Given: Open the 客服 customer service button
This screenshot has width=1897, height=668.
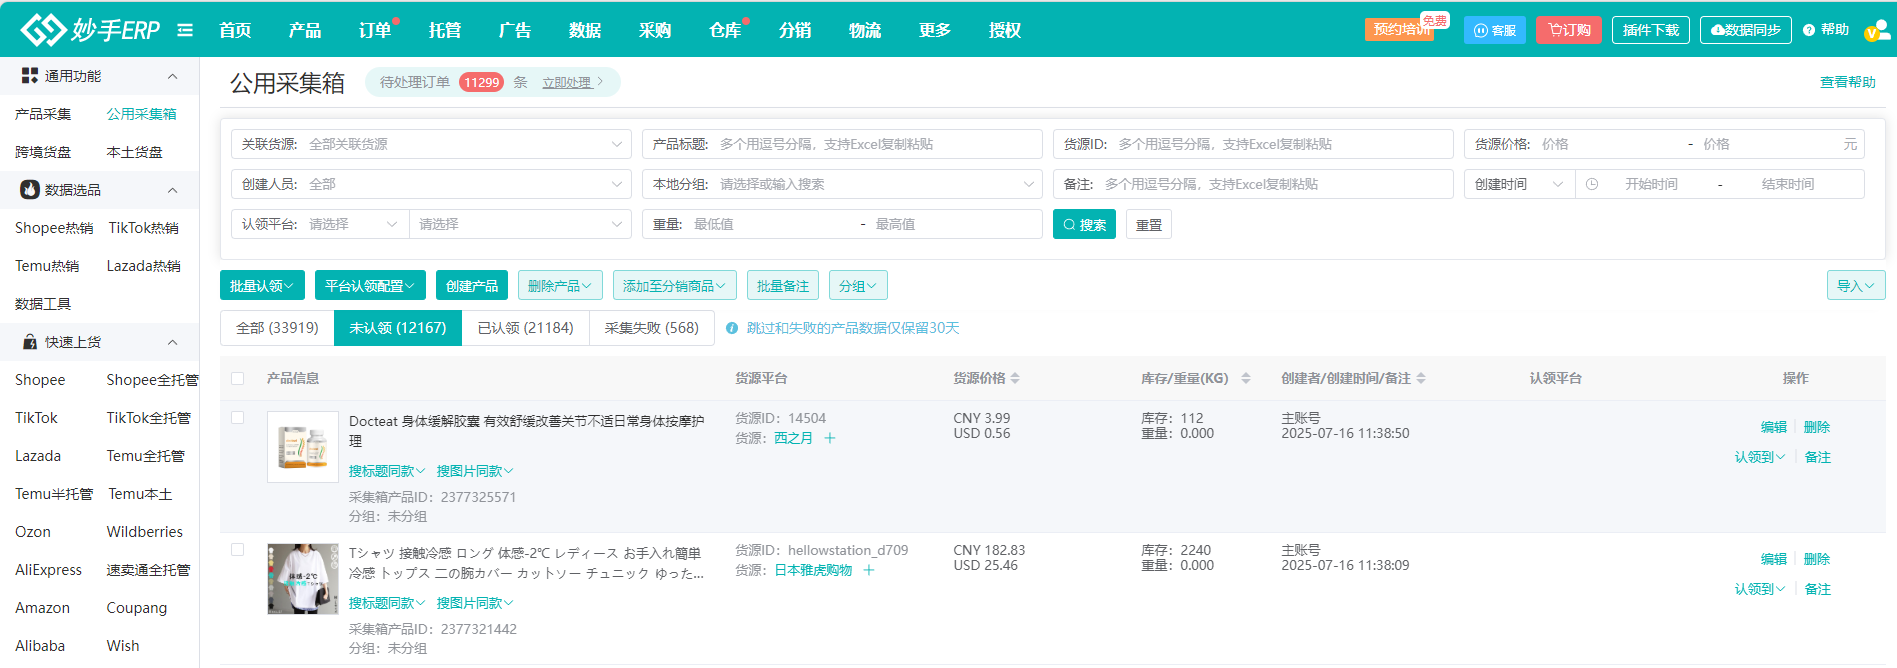Looking at the screenshot, I should (1494, 30).
